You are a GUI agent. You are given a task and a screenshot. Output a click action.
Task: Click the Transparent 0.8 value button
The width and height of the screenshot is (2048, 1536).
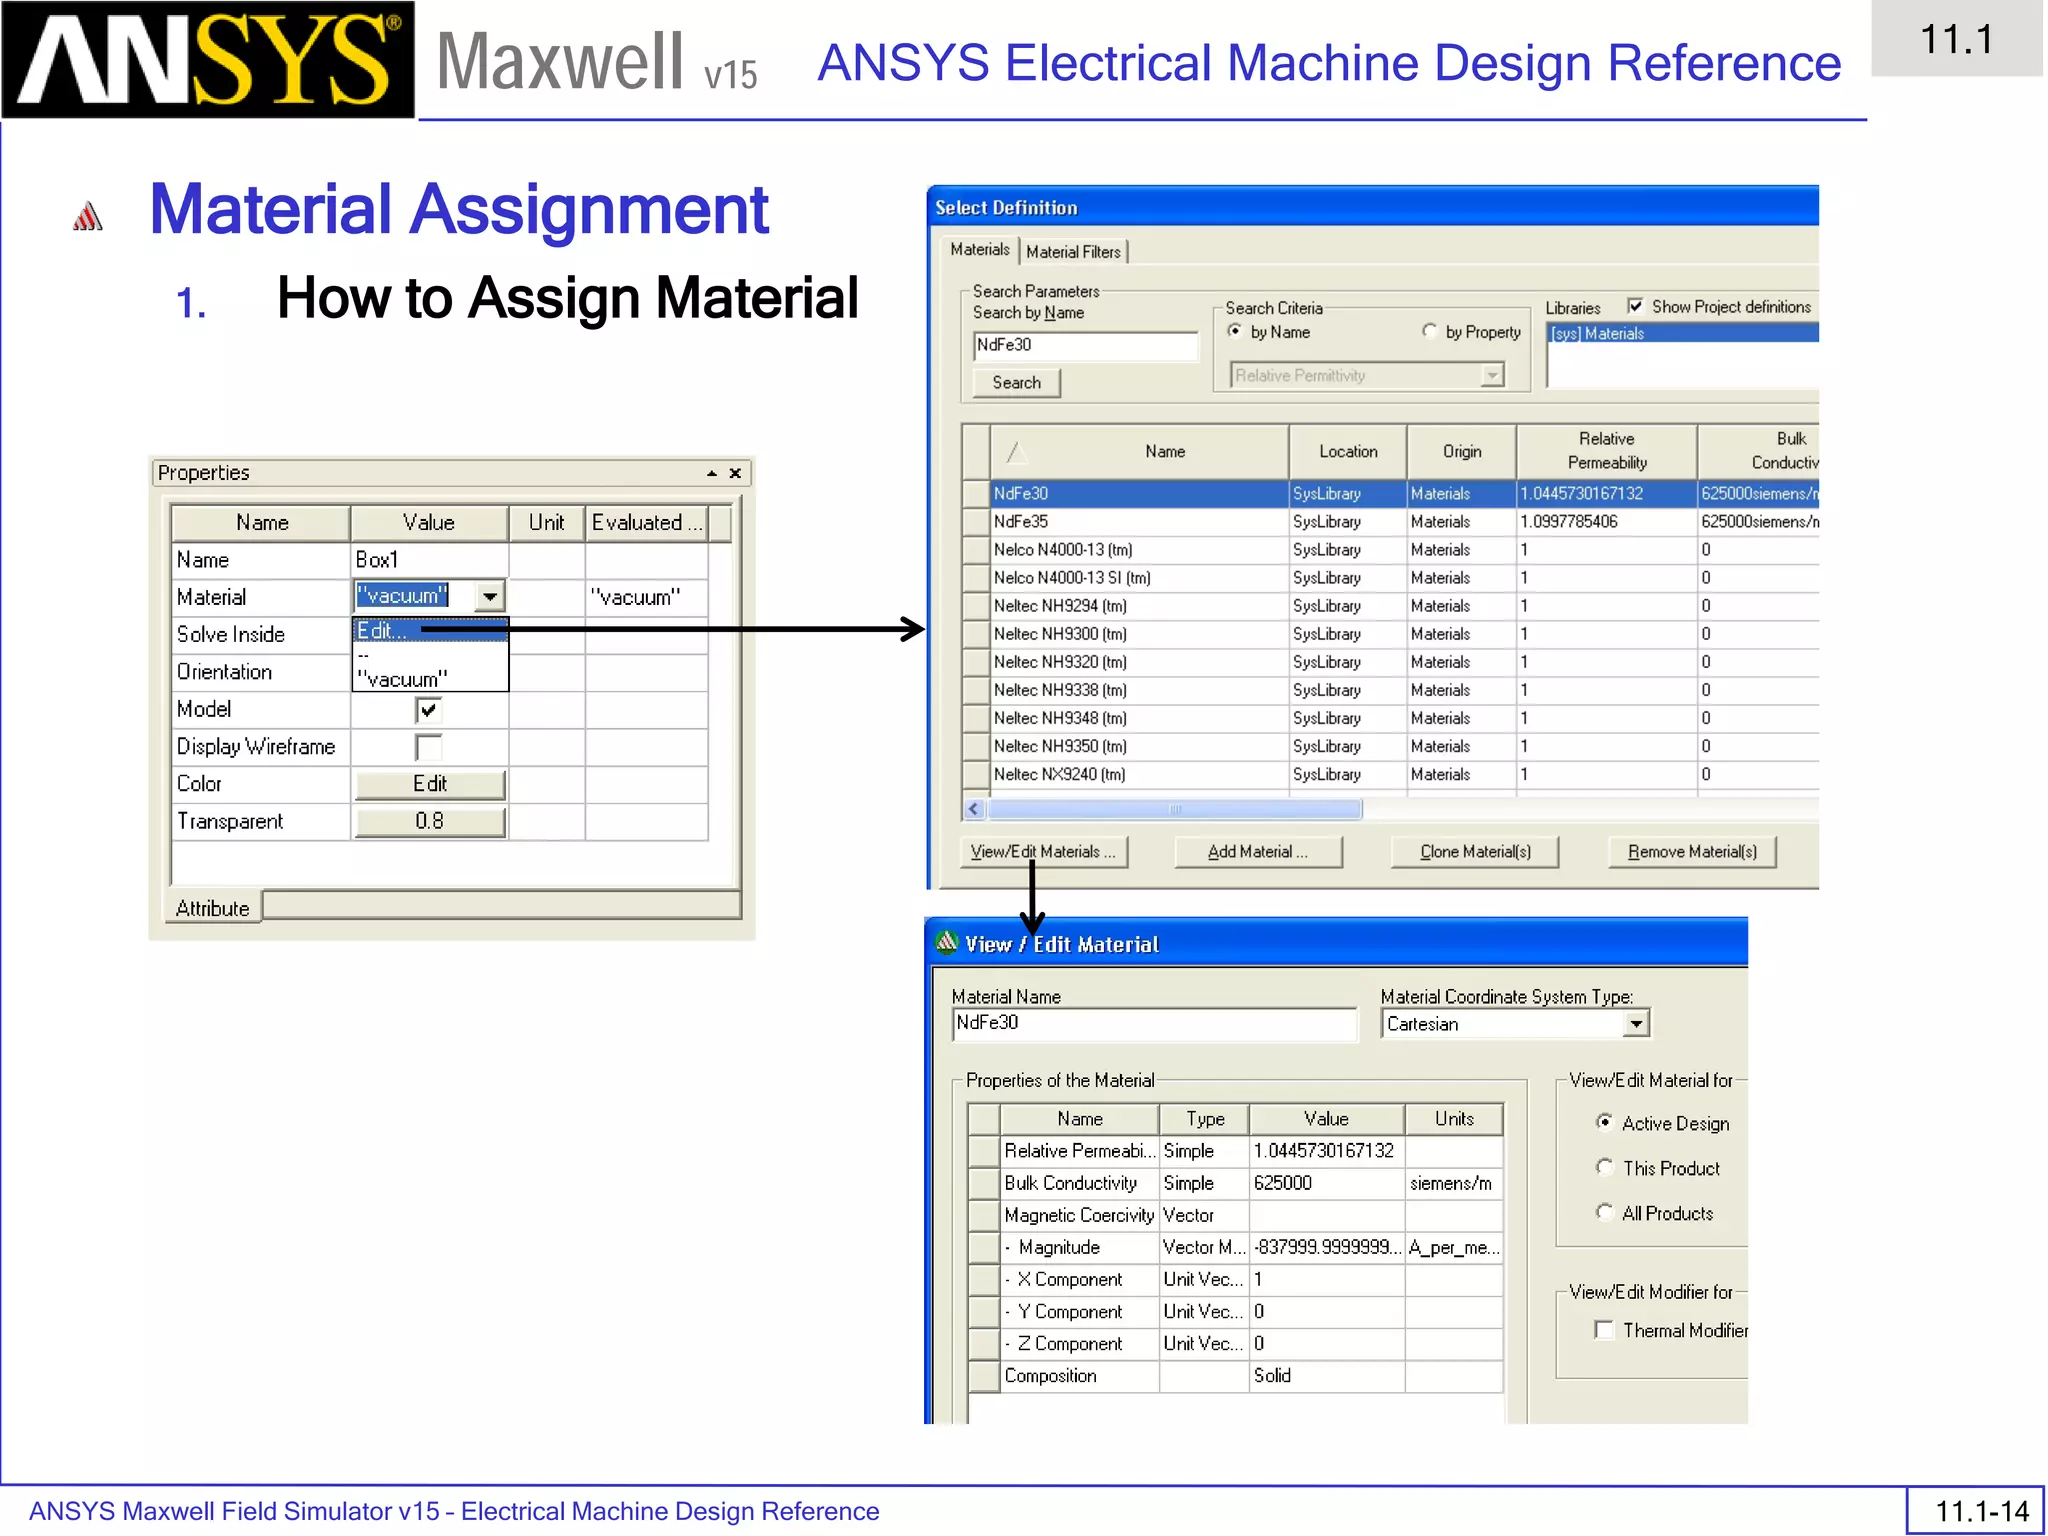point(430,821)
